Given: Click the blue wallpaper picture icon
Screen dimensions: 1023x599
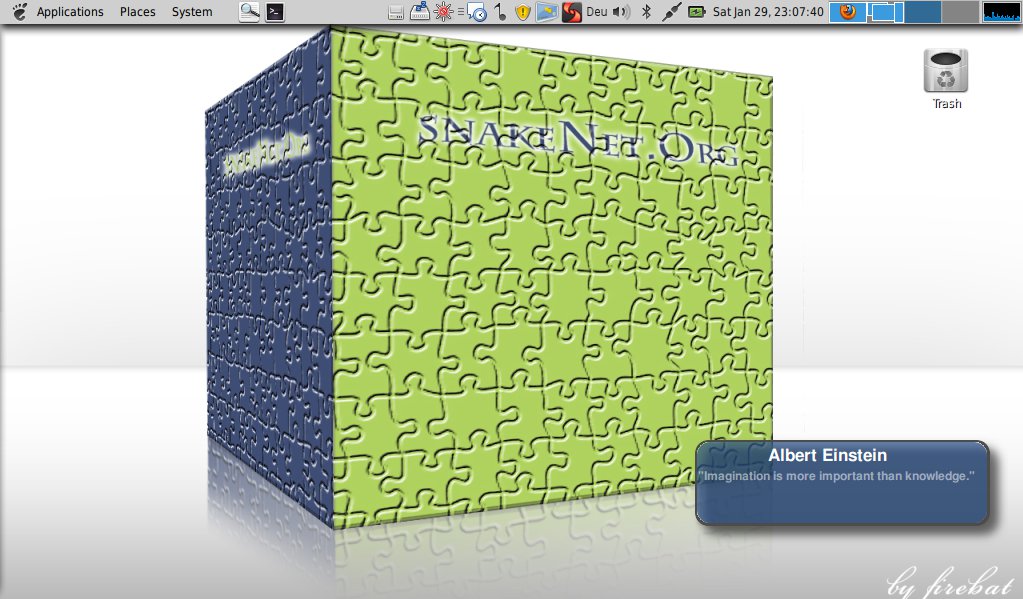Looking at the screenshot, I should 547,12.
